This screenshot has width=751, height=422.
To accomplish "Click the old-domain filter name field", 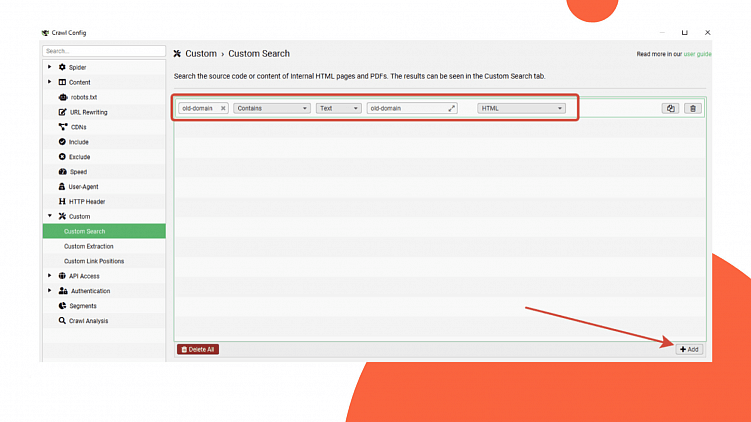I will coord(203,108).
